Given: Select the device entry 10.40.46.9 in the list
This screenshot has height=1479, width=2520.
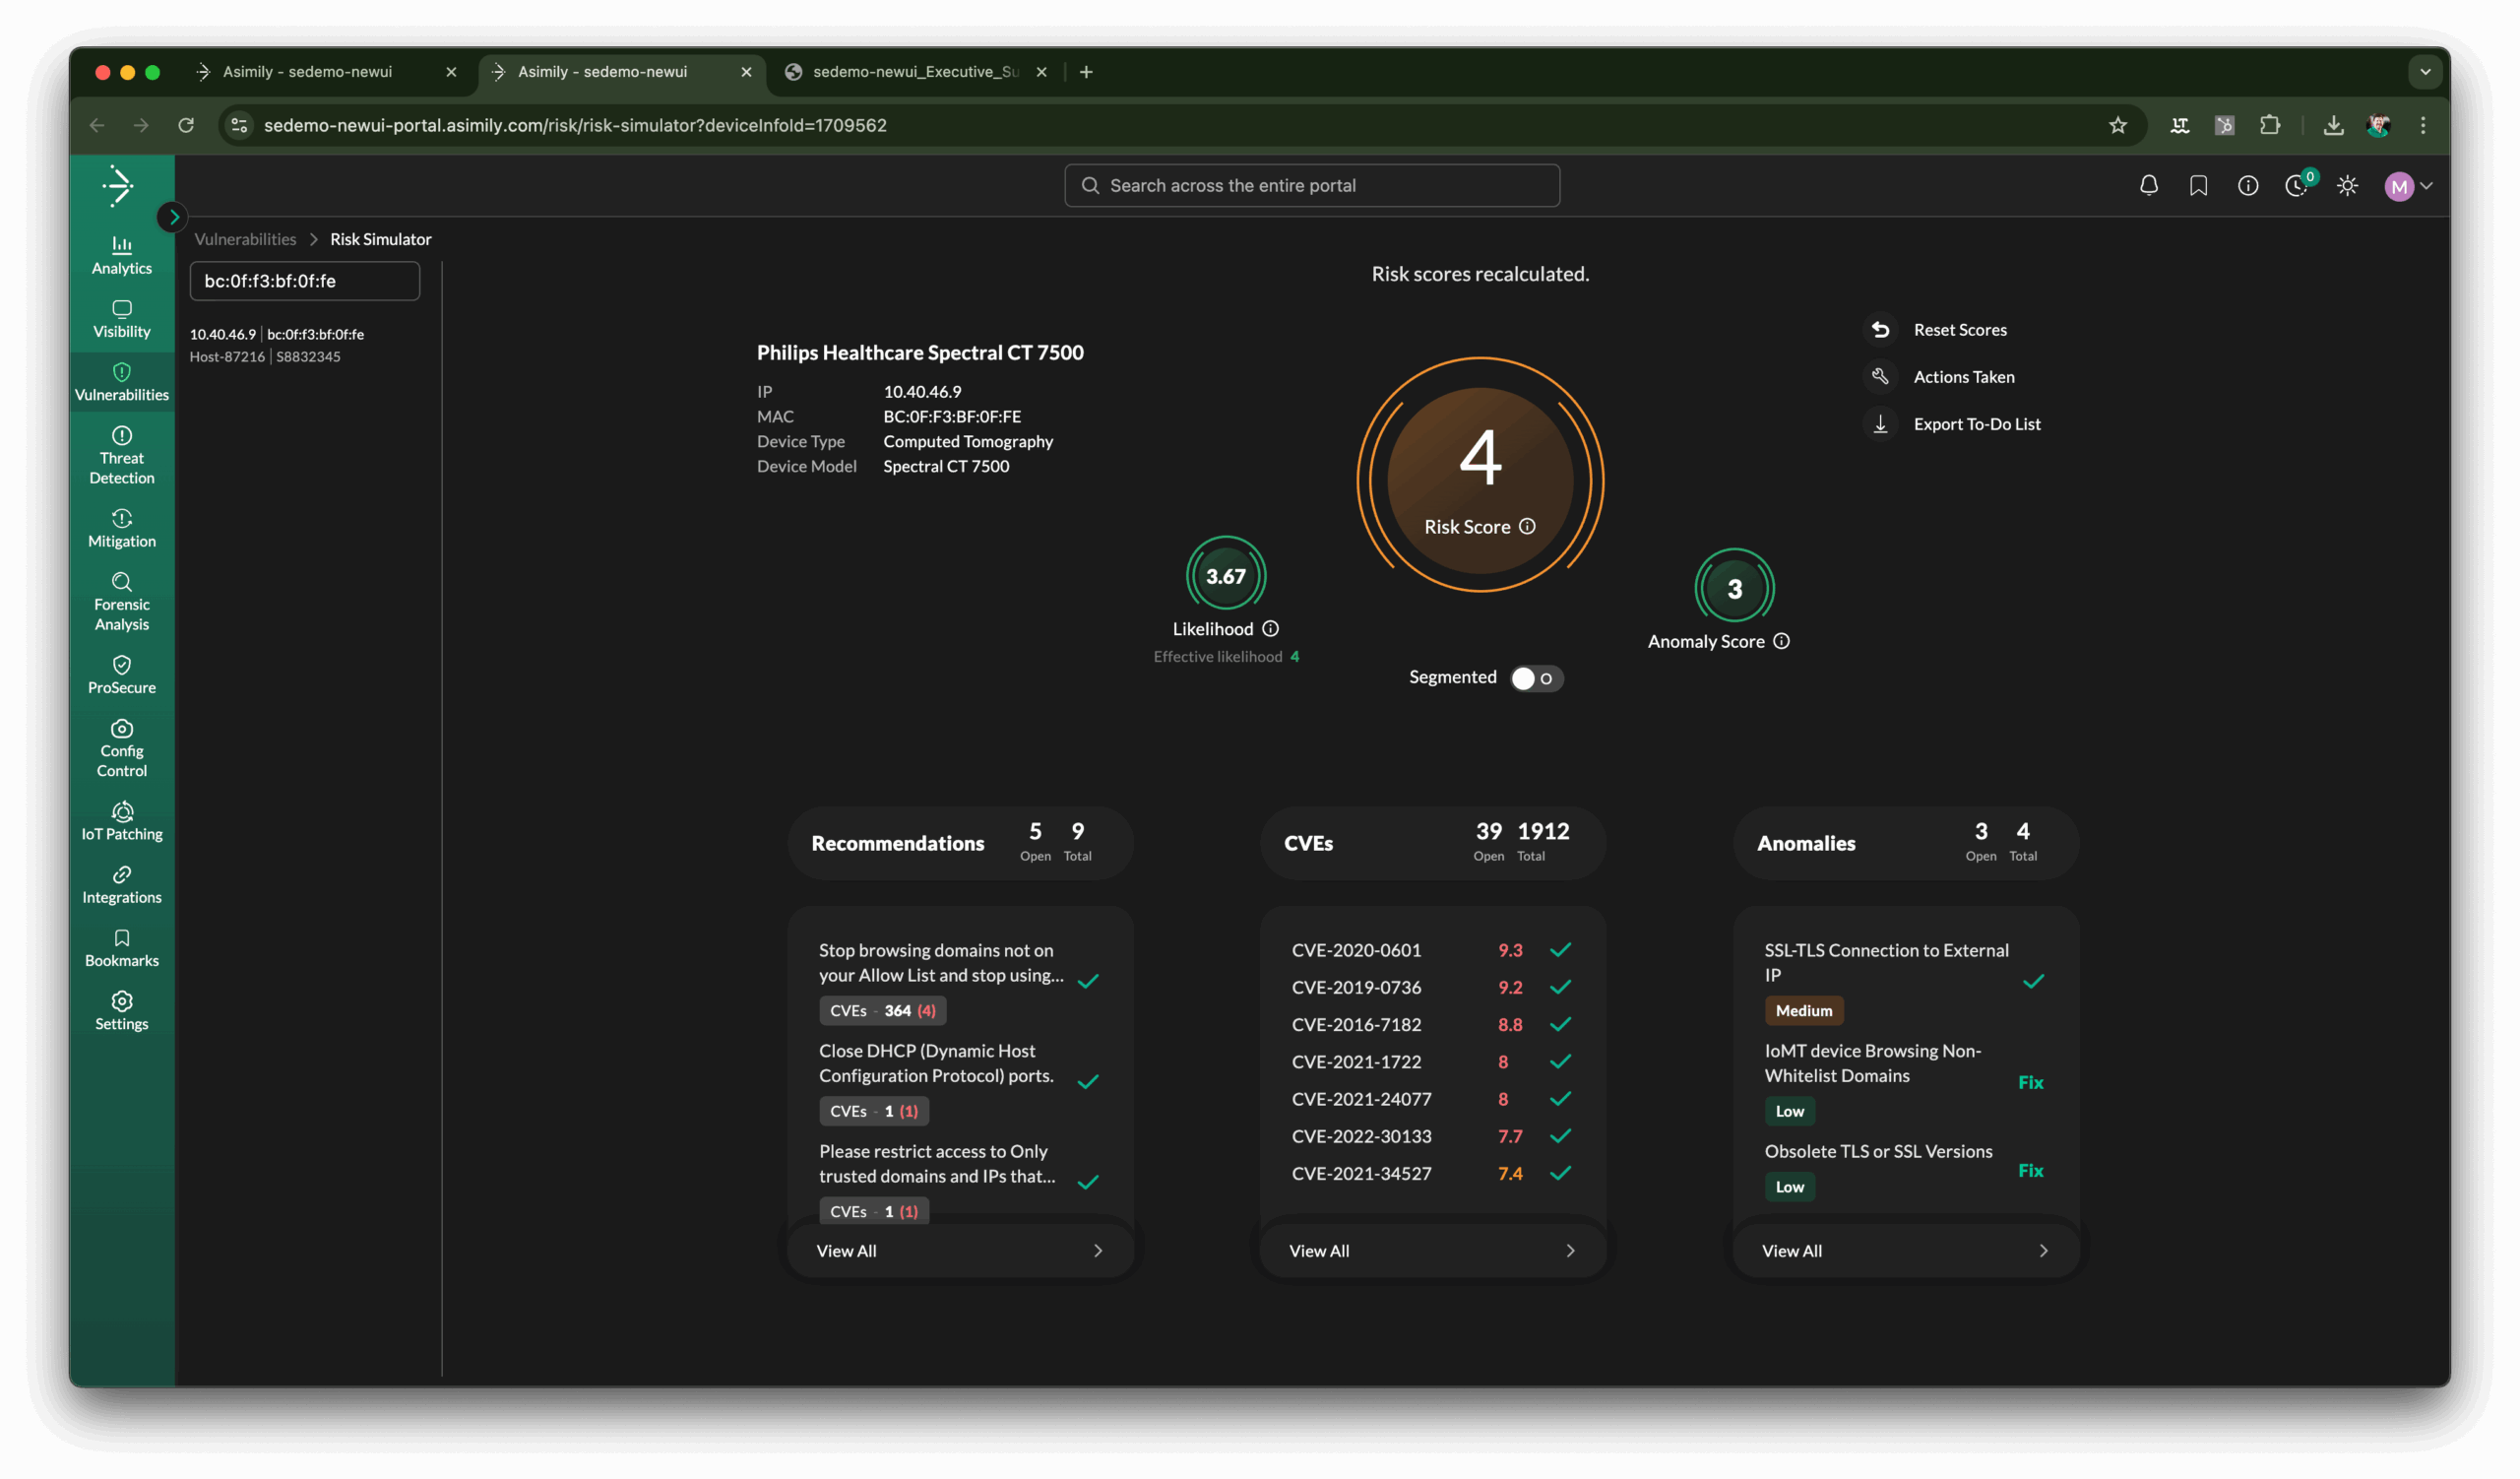Looking at the screenshot, I should [x=277, y=345].
